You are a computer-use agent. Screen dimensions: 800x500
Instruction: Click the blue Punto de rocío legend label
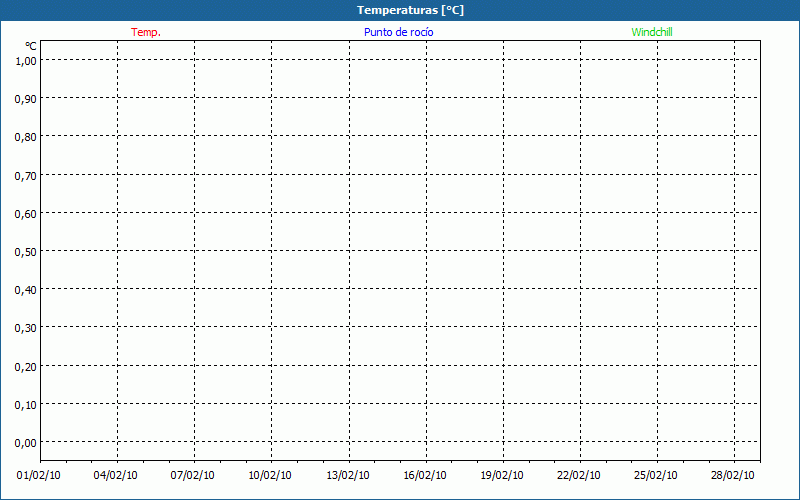[x=398, y=32]
